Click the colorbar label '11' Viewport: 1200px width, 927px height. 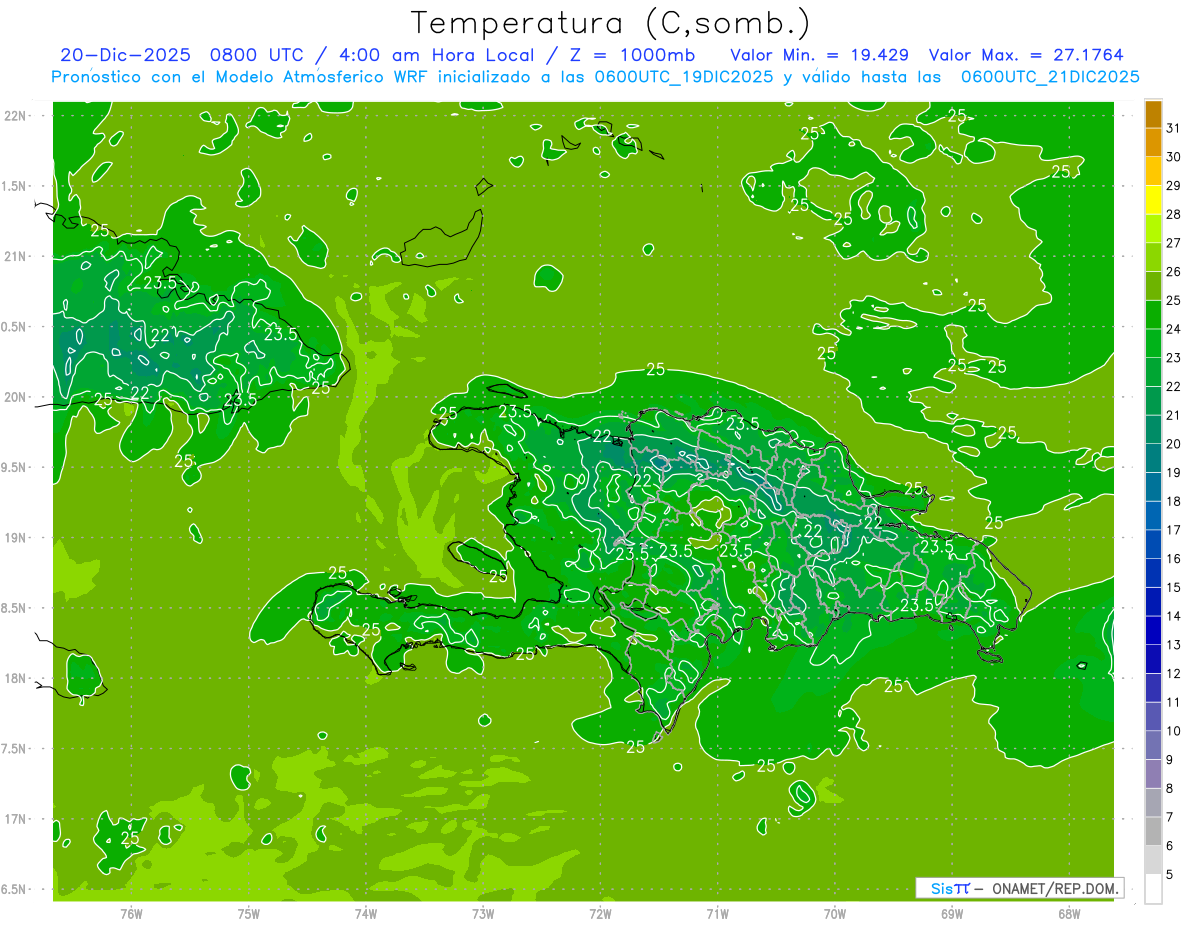(x=1173, y=702)
